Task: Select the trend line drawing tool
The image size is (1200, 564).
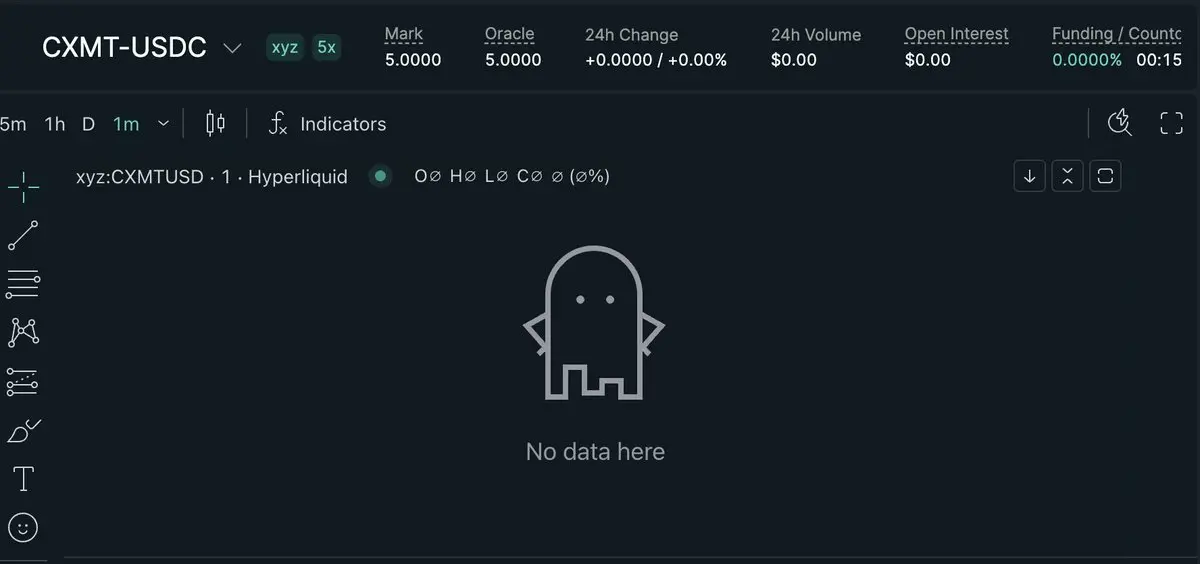Action: (x=23, y=236)
